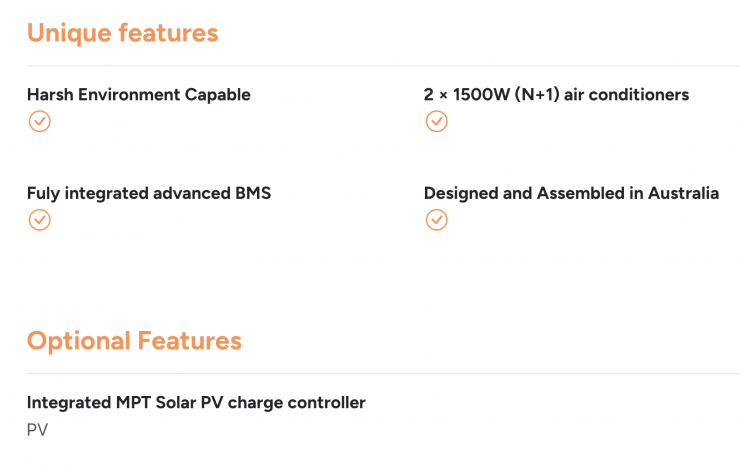Click the 'BMS' abbreviation
The height and width of the screenshot is (471, 740).
coord(252,193)
